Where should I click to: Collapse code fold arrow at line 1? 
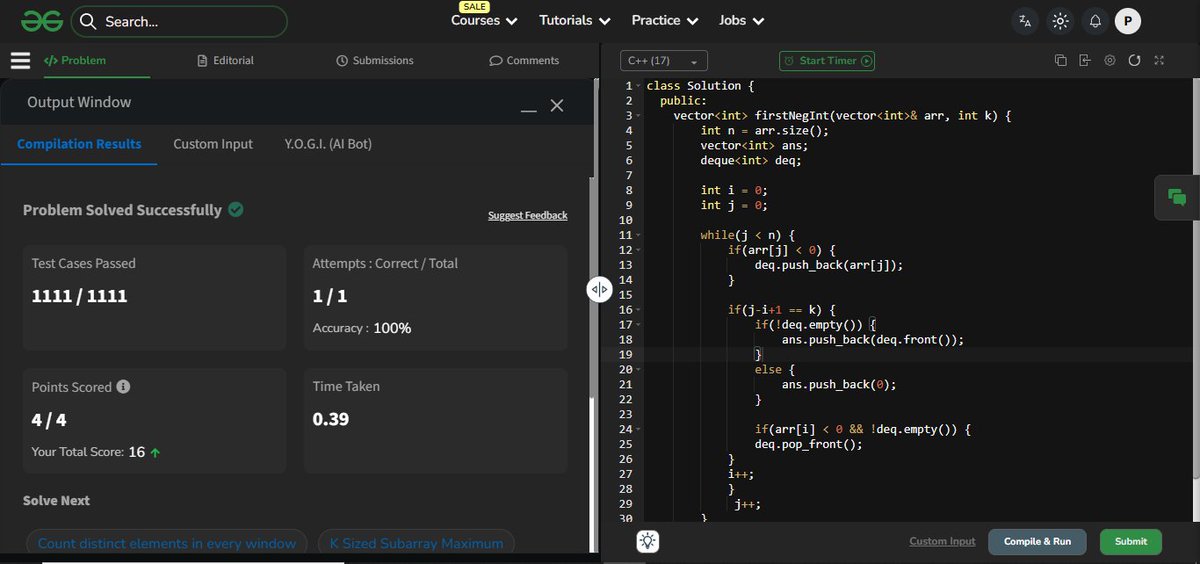pos(639,86)
